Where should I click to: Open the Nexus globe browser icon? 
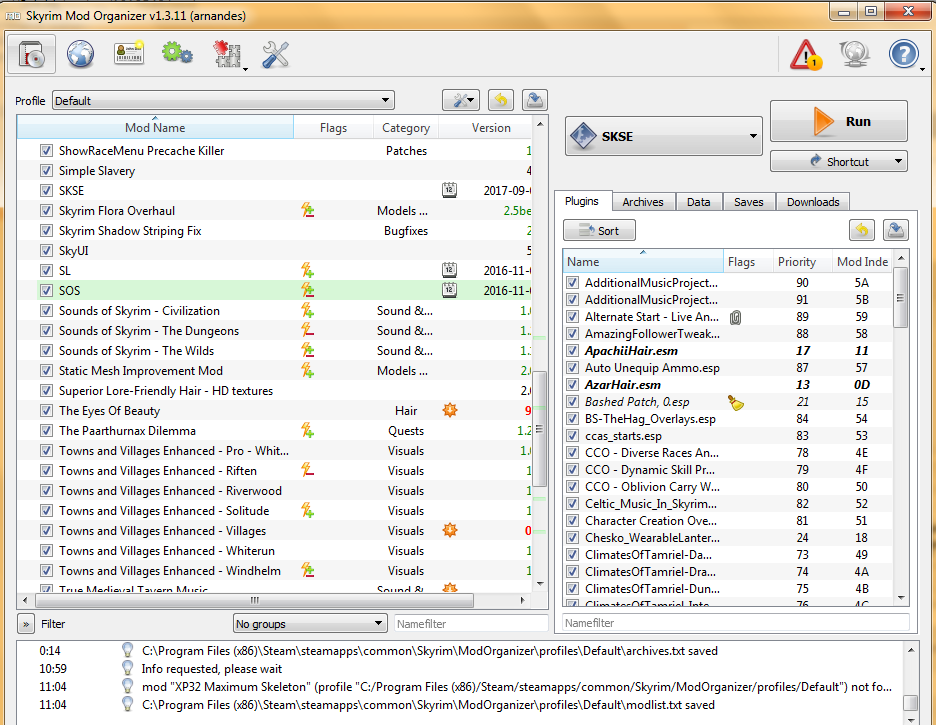[80, 54]
